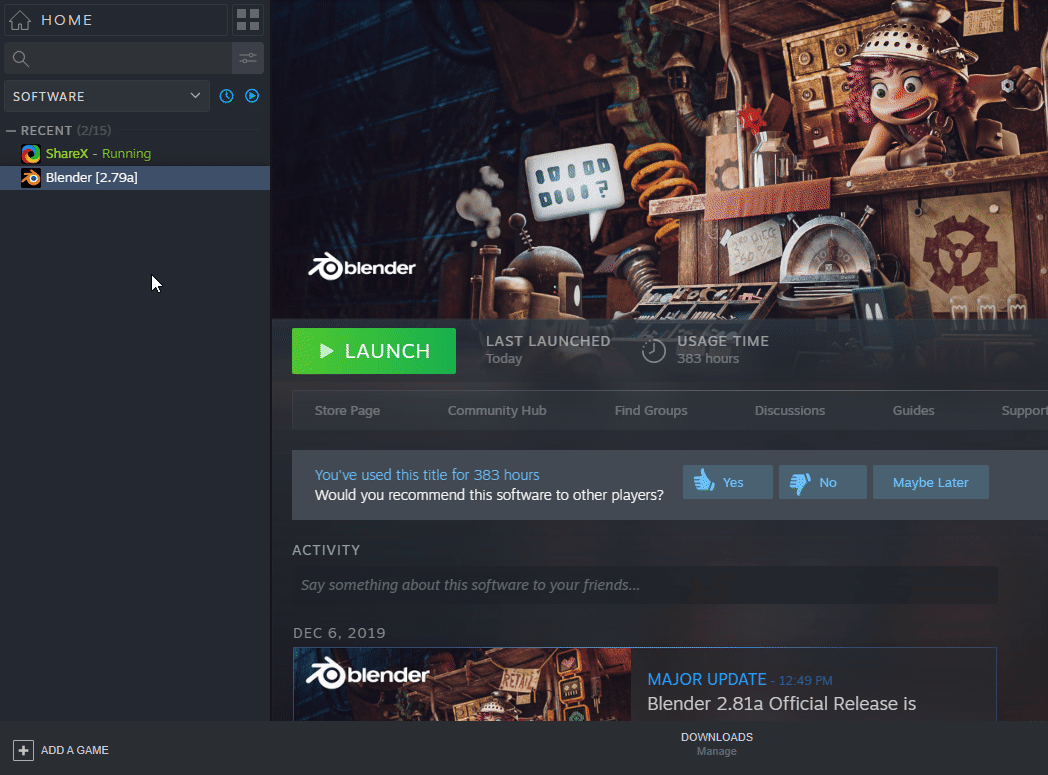Image resolution: width=1048 pixels, height=775 pixels.
Task: Click Maybe Later button
Action: (930, 482)
